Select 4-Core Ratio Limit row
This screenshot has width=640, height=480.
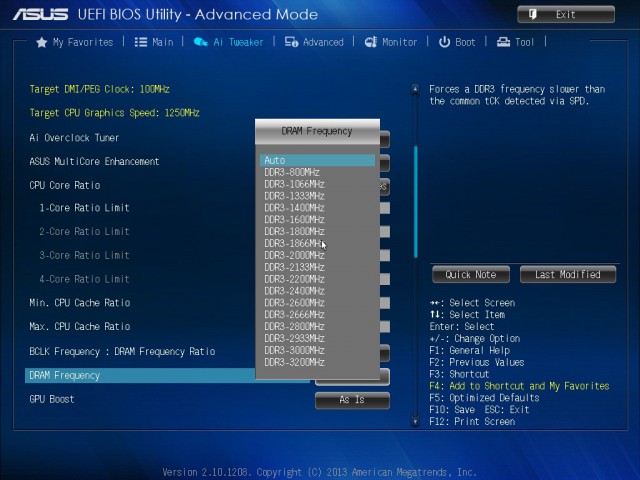(x=84, y=279)
